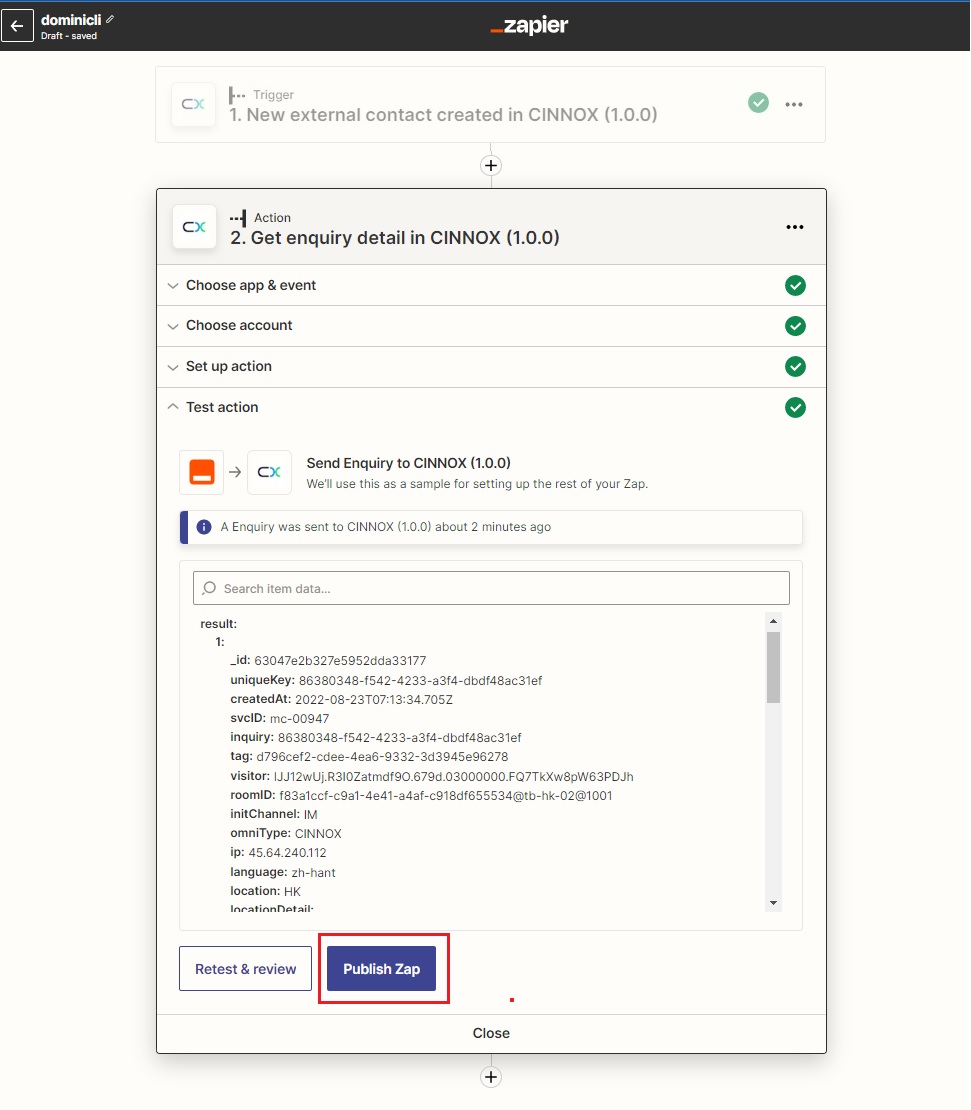
Task: Click the Retest & review button
Action: point(245,969)
